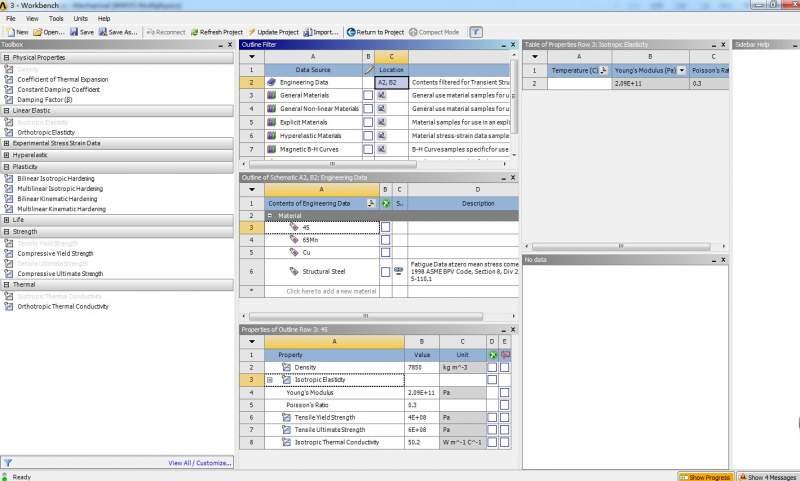The width and height of the screenshot is (800, 481).
Task: Select the Engineering Data book icon
Action: tap(271, 82)
